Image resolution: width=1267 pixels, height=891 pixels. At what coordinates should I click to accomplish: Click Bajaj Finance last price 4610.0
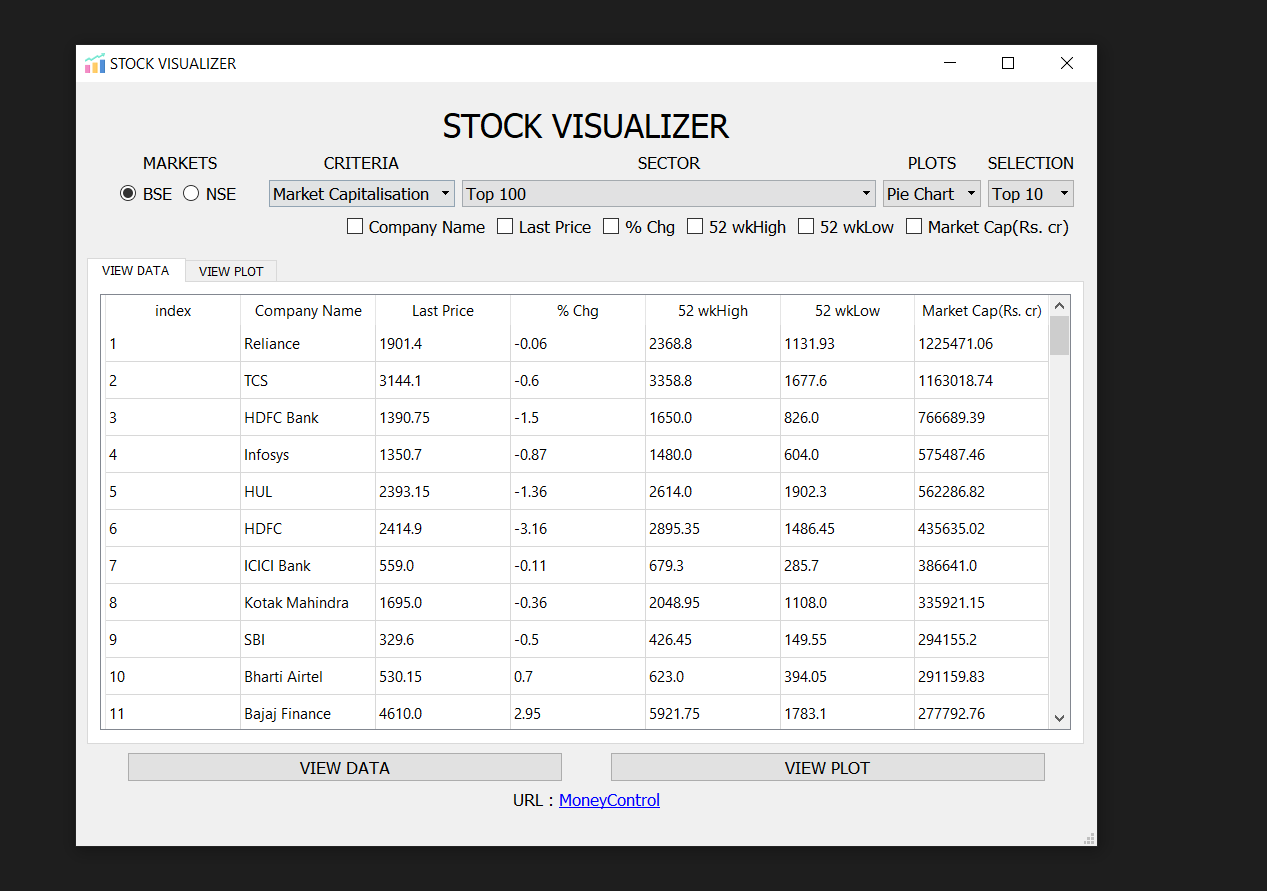pyautogui.click(x=443, y=714)
